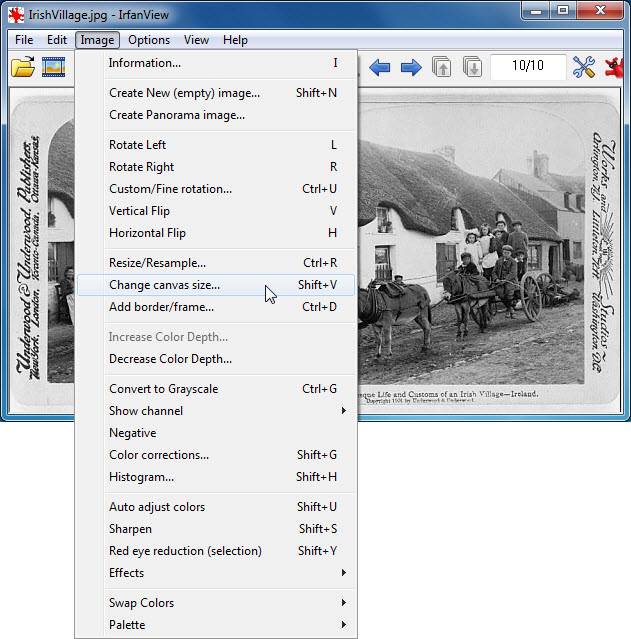Image resolution: width=631 pixels, height=639 pixels.
Task: Open Color corrections...
Action: [216, 455]
